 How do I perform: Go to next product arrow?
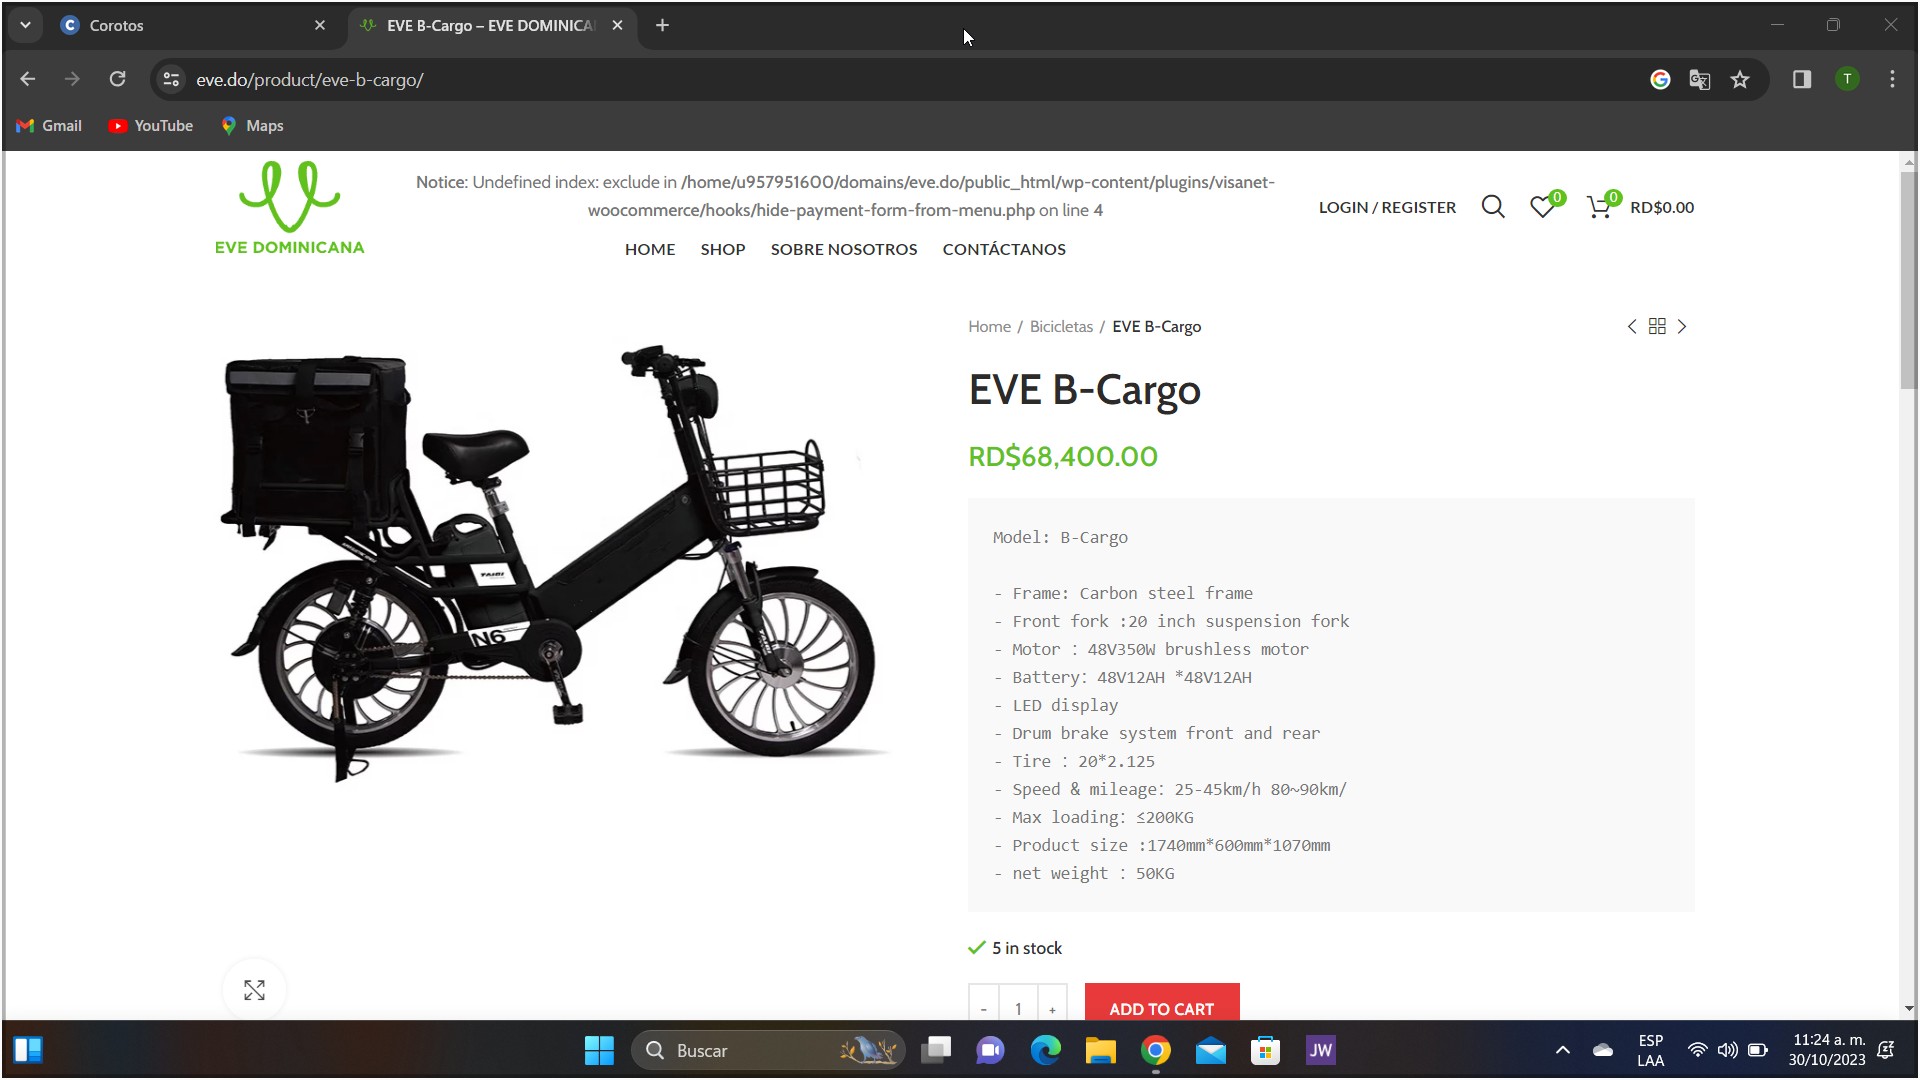(x=1682, y=327)
